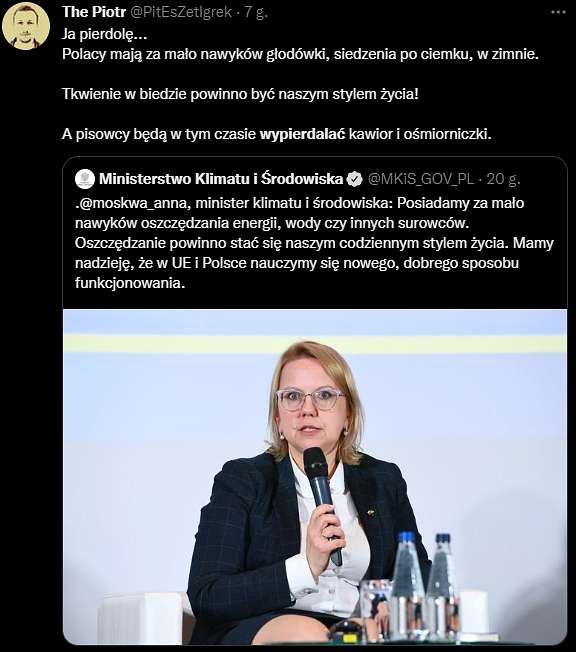
Task: Click the verified badge next to Ministerstwo
Action: click(x=354, y=179)
